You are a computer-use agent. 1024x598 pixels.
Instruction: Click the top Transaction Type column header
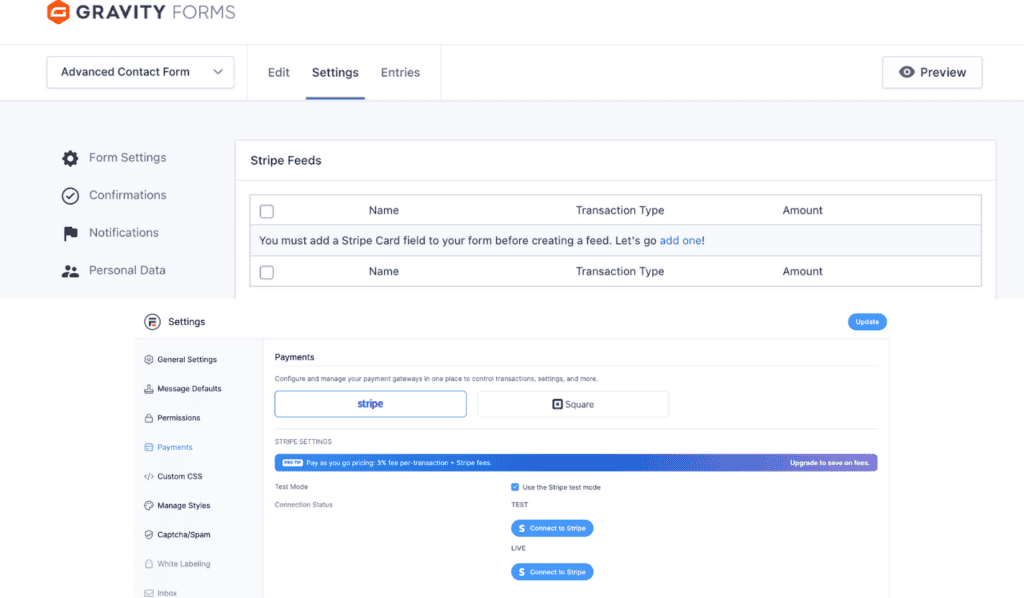coord(620,210)
